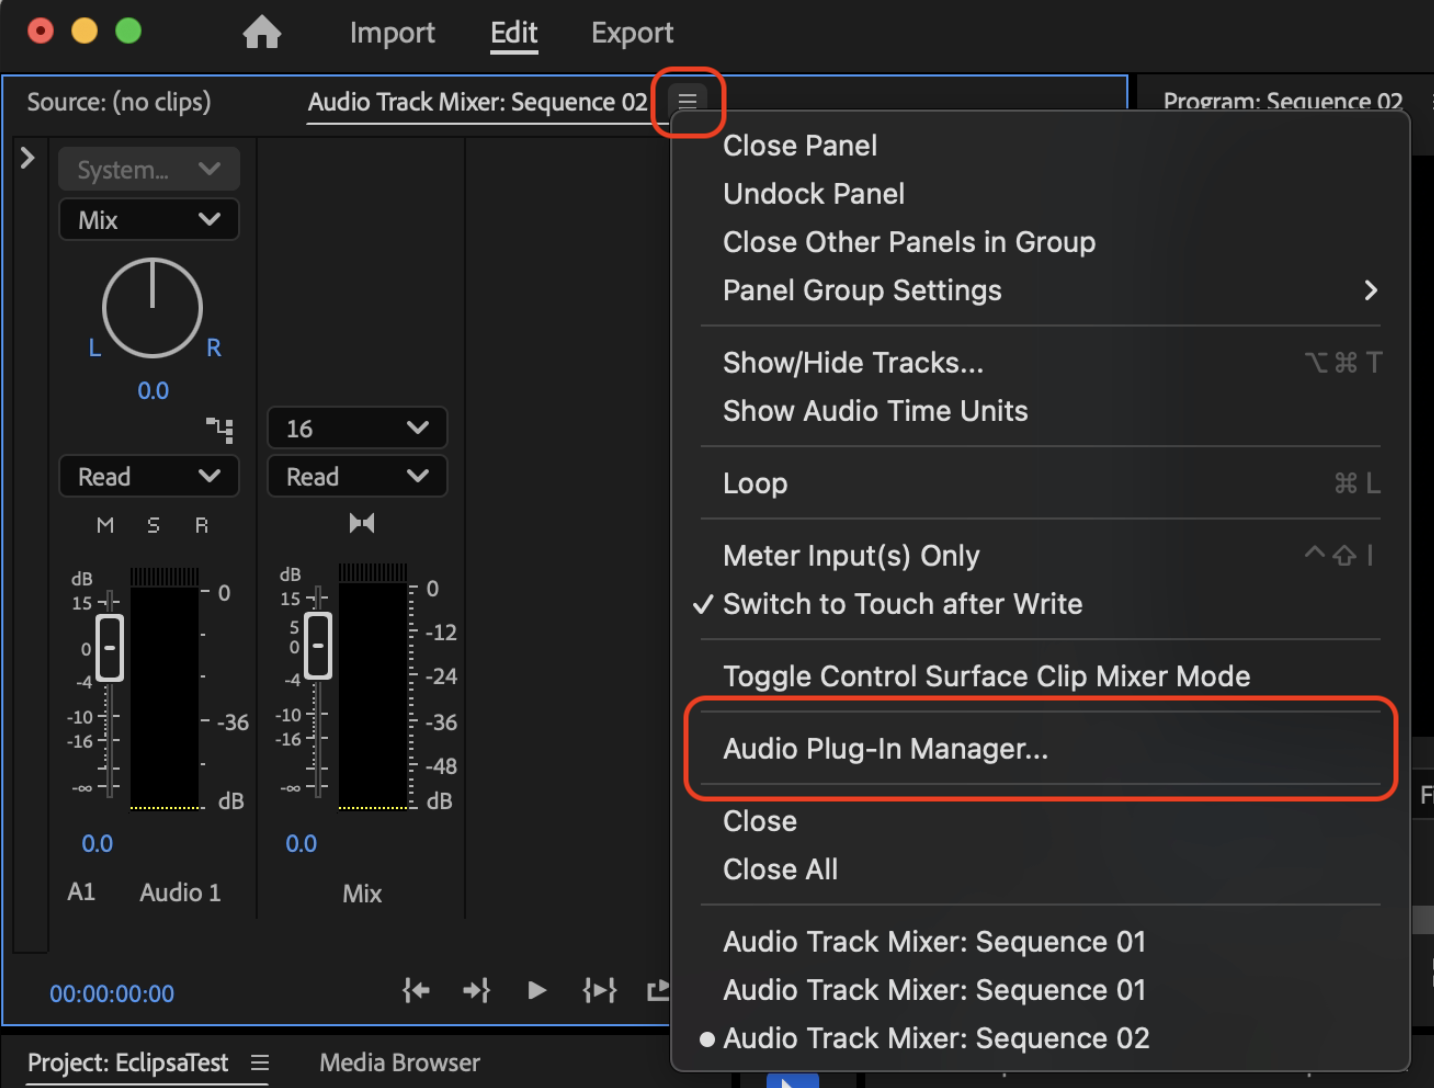Open the Project EclipsaTest panel menu icon
This screenshot has width=1434, height=1088.
click(260, 1062)
